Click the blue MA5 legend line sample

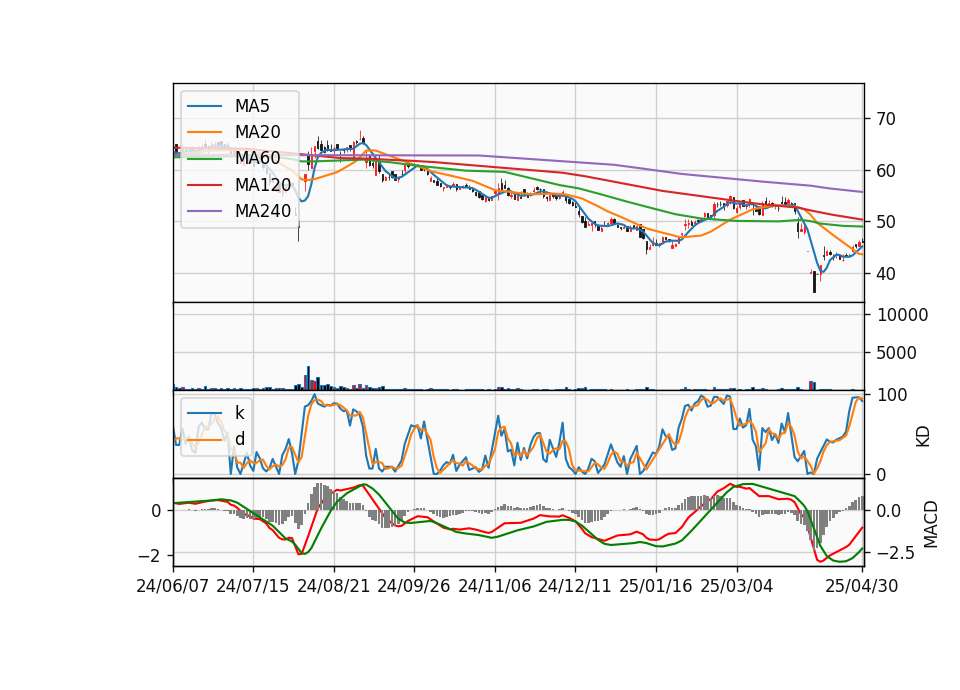coord(204,106)
